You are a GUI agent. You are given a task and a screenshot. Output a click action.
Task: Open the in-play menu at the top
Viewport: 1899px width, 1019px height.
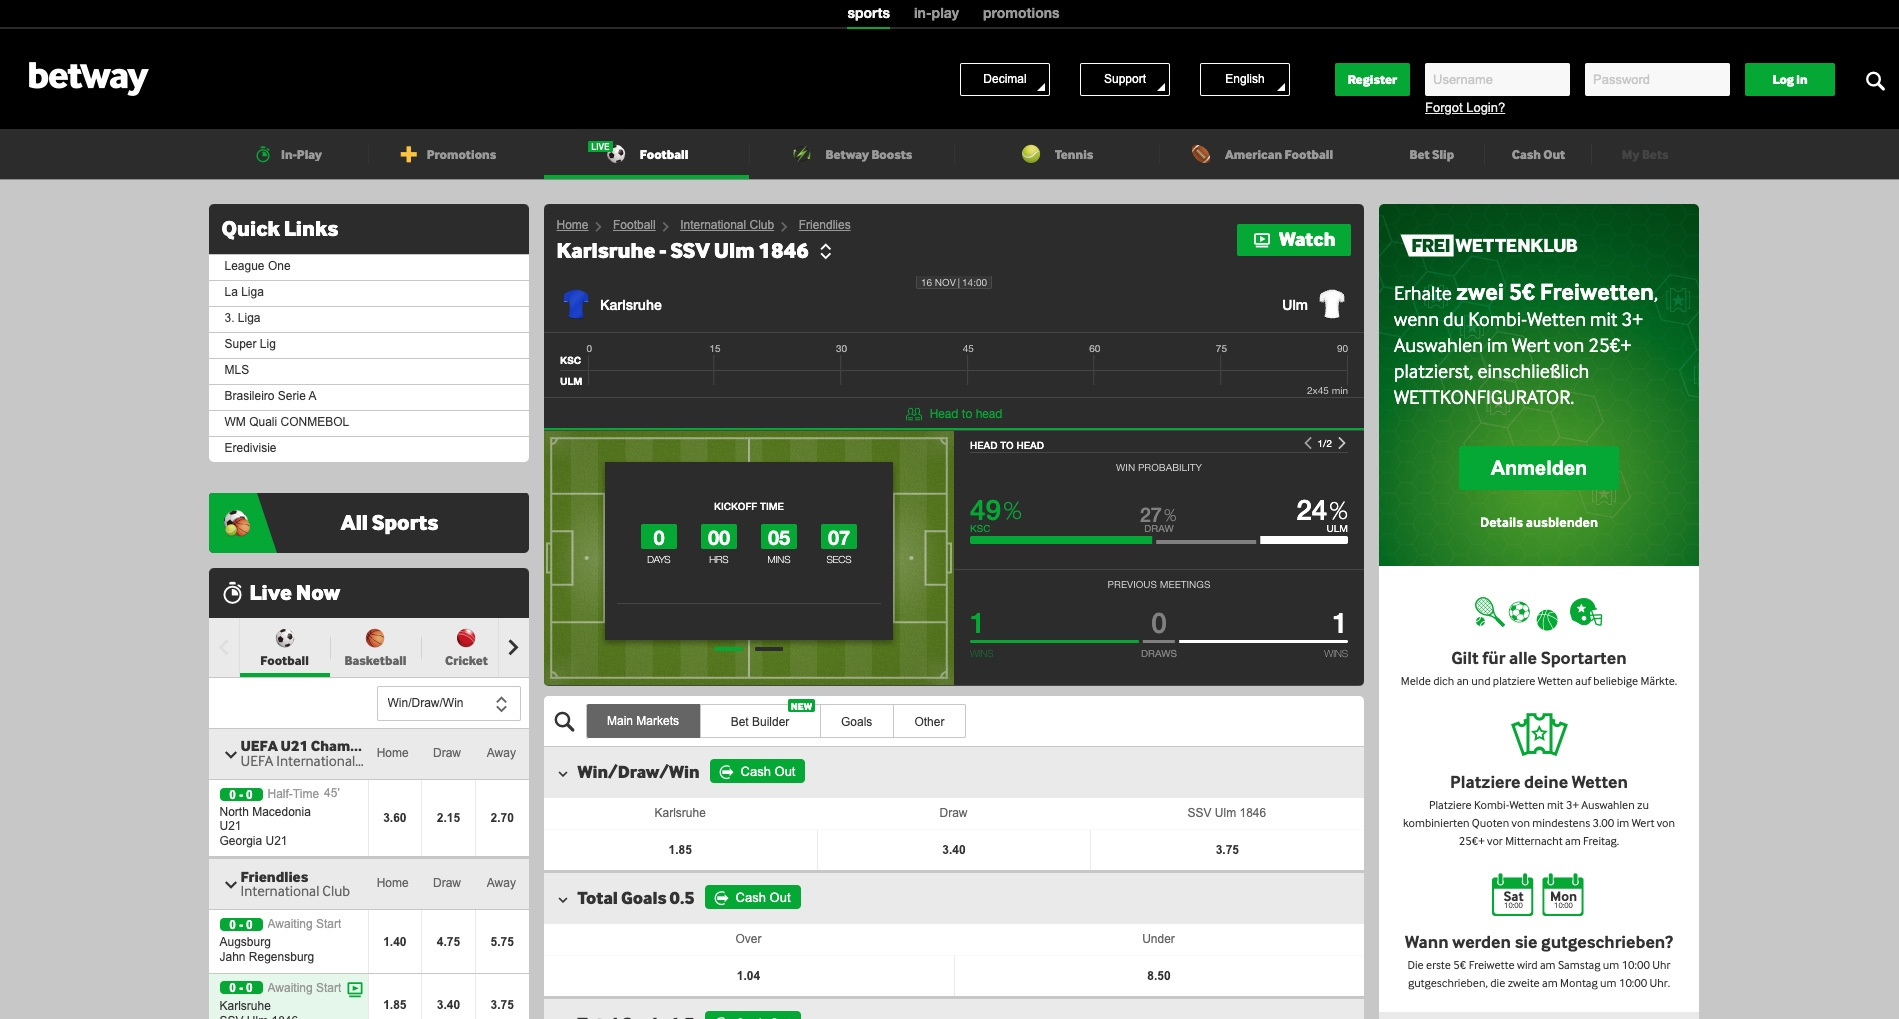tap(934, 13)
